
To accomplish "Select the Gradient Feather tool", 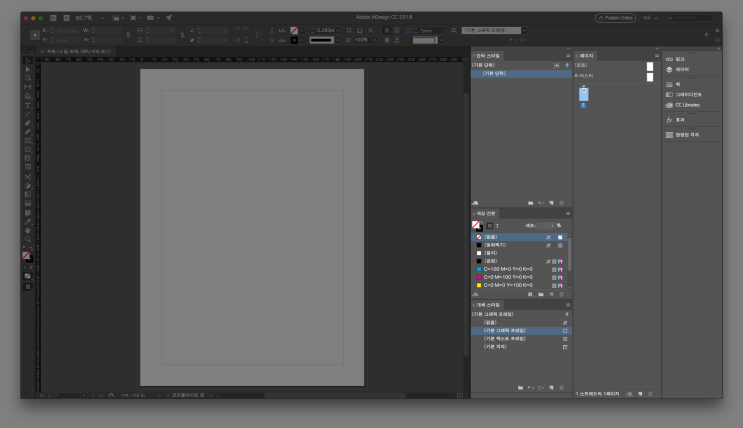I will [28, 203].
